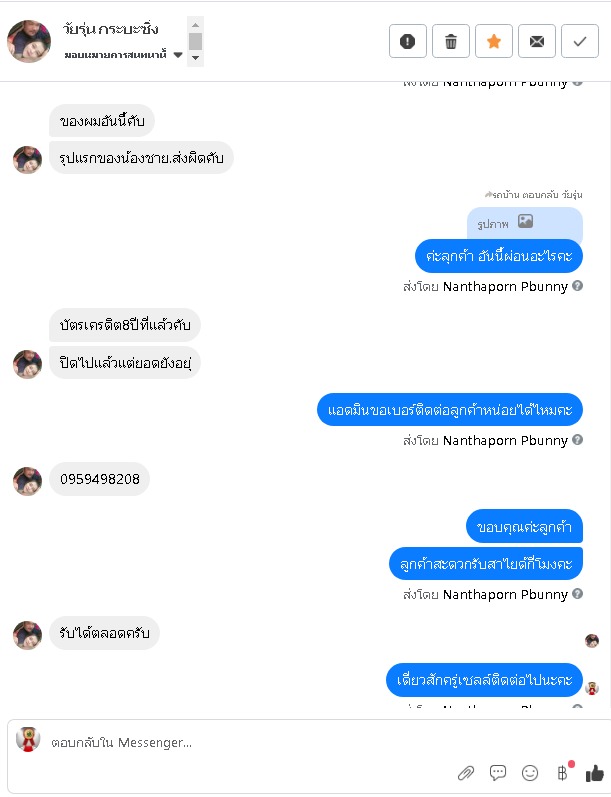Toggle the orange star follow-up marker
The width and height of the screenshot is (611, 797).
coord(494,41)
